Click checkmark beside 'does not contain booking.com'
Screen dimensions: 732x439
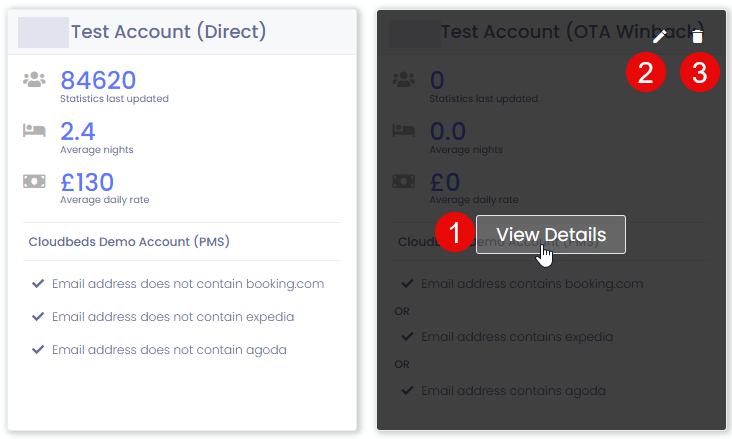click(x=38, y=284)
